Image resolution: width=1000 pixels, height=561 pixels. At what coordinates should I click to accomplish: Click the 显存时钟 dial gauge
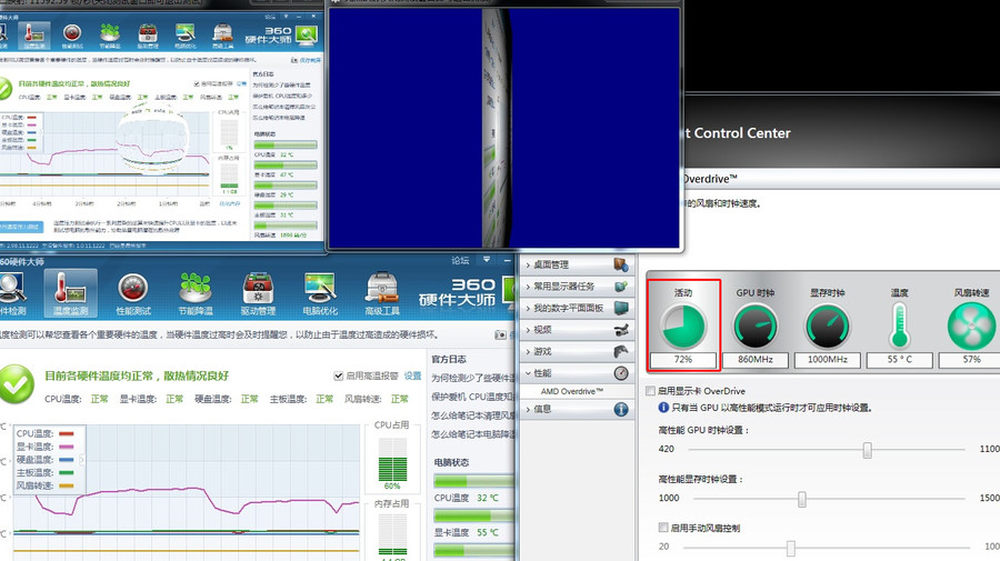(x=827, y=326)
